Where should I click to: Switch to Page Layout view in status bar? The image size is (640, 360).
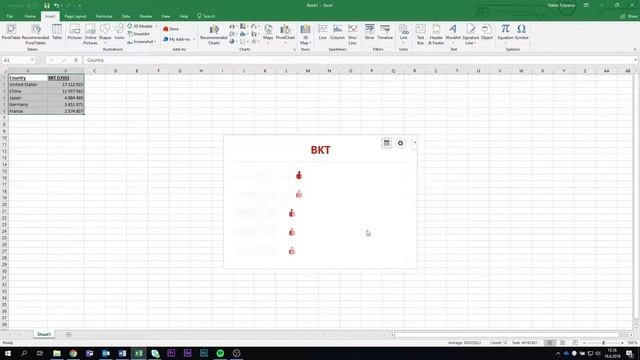click(562, 343)
